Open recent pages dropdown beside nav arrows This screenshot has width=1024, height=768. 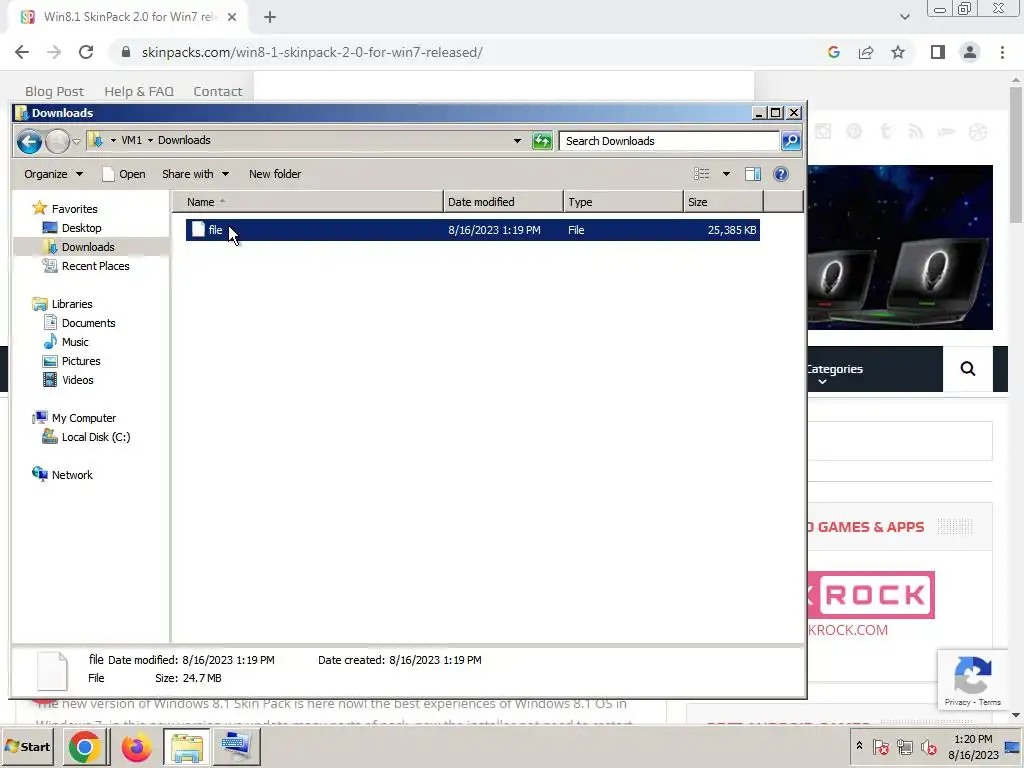pyautogui.click(x=76, y=141)
